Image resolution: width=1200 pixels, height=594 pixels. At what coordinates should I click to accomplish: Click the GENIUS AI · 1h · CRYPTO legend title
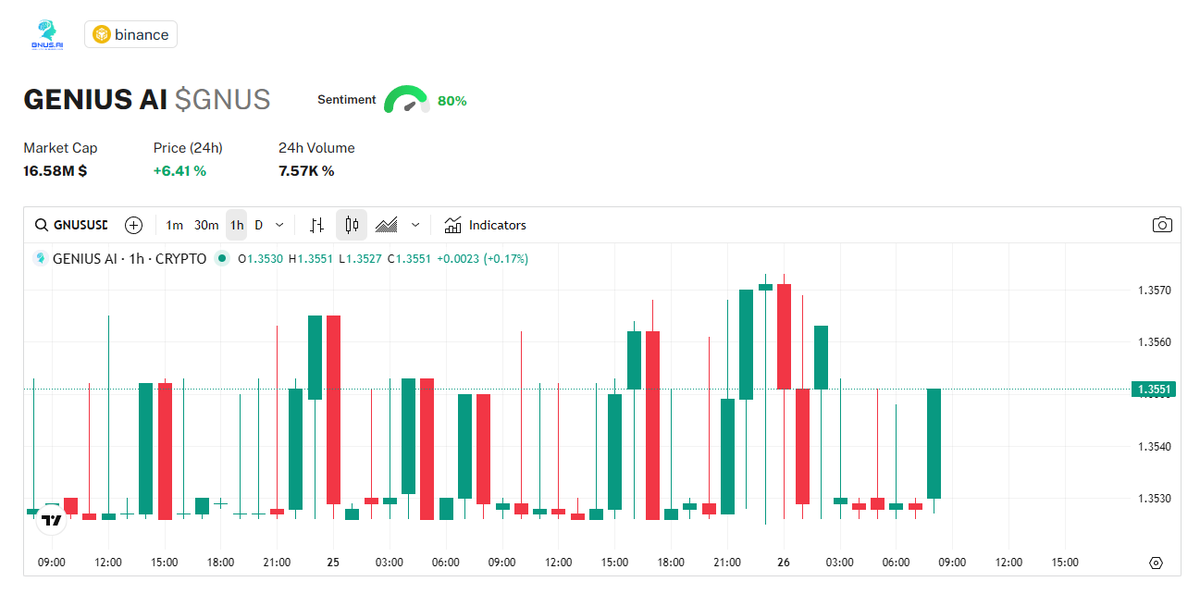(129, 259)
